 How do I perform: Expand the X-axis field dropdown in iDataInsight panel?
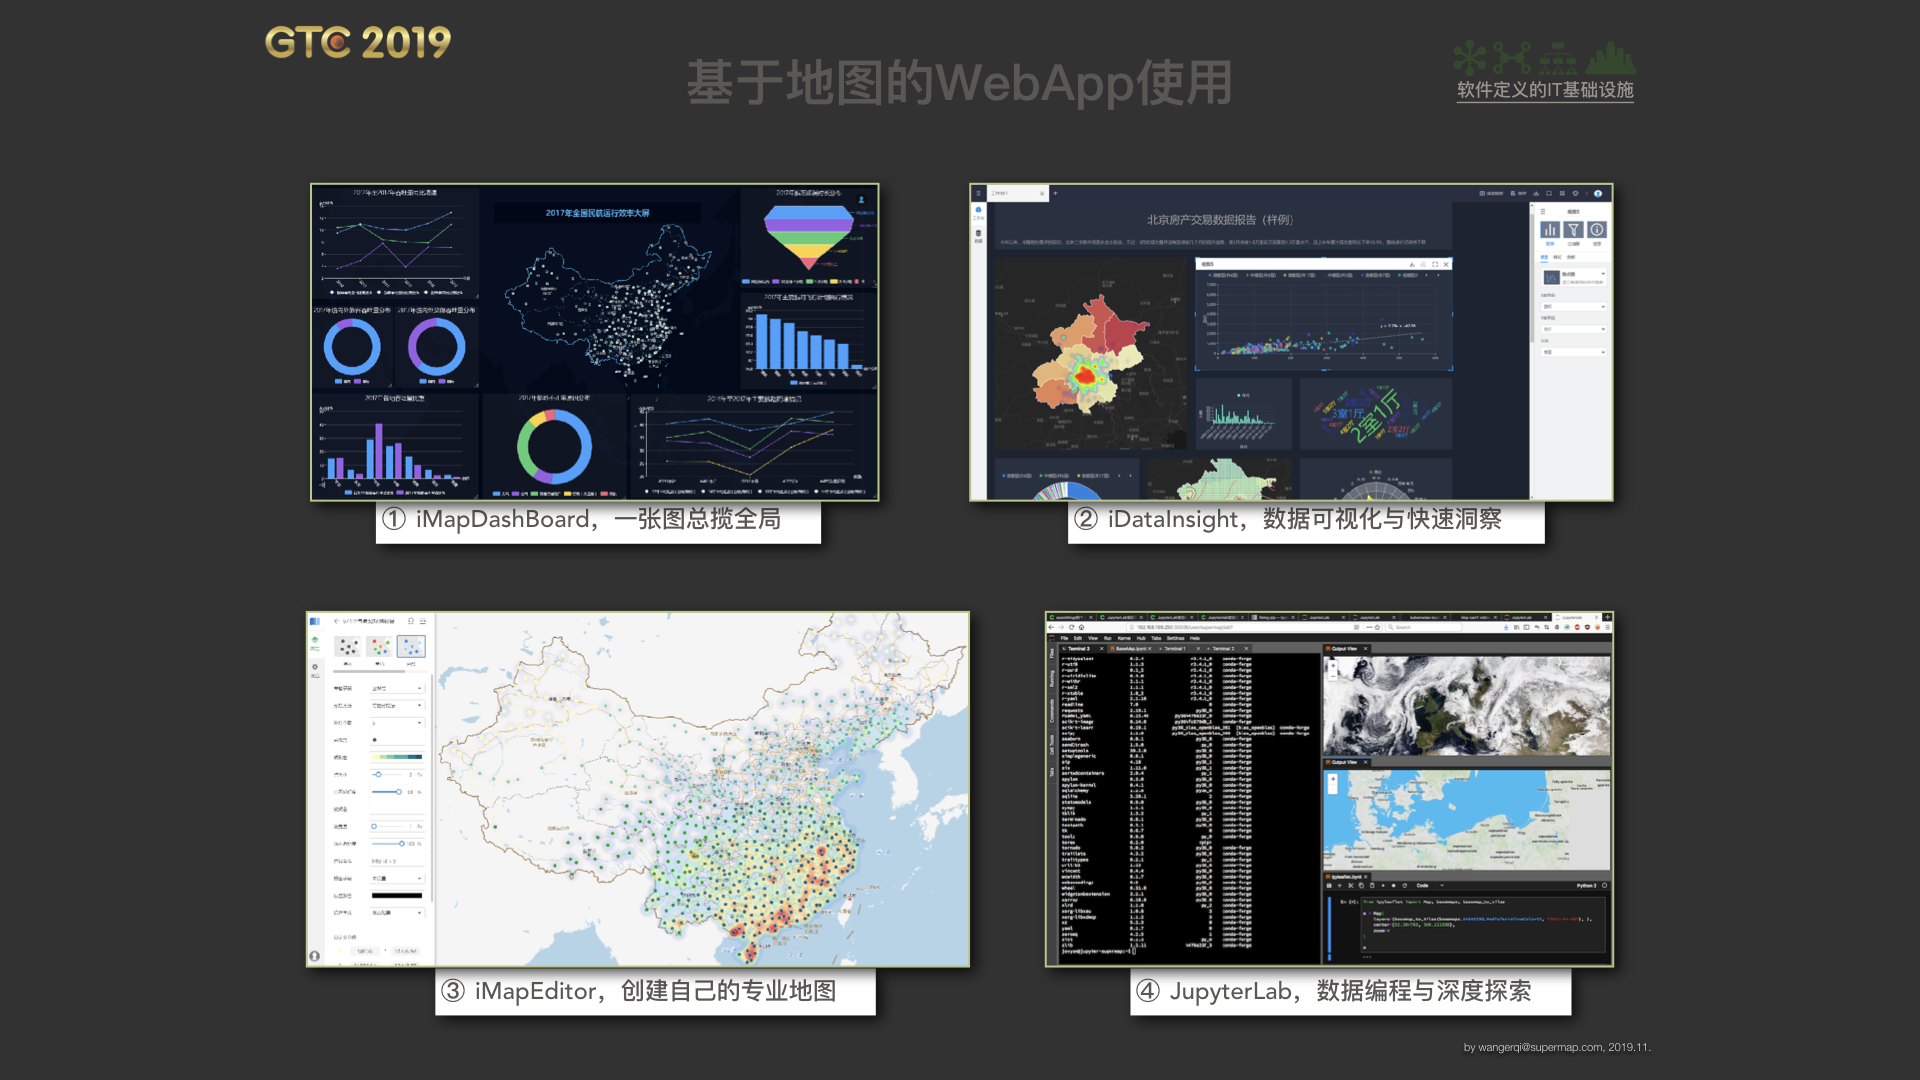1574,307
